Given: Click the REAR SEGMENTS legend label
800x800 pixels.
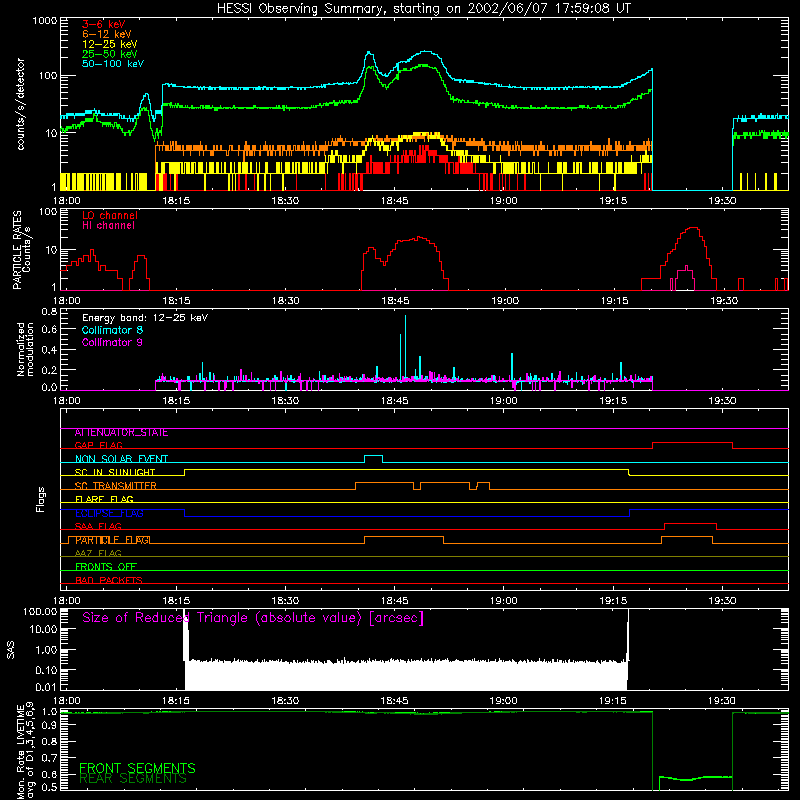Looking at the screenshot, I should [133, 779].
